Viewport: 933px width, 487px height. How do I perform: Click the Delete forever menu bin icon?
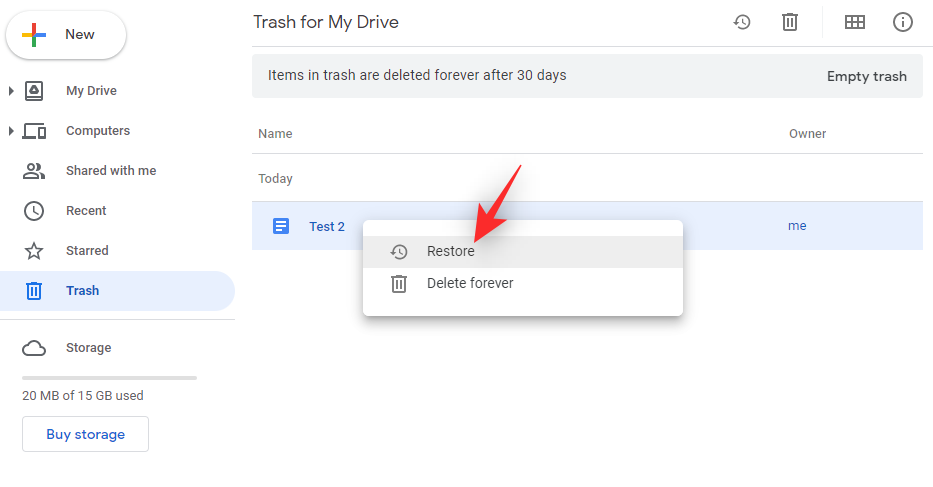coord(399,283)
